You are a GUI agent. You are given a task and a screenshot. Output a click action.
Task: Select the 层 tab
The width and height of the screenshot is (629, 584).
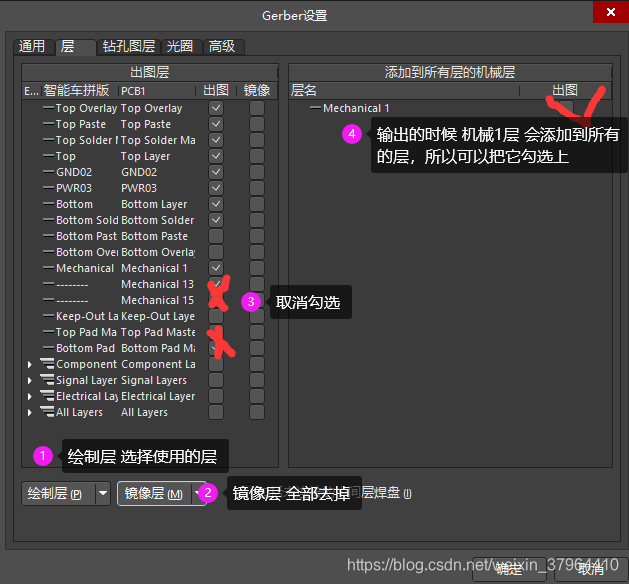[x=75, y=47]
